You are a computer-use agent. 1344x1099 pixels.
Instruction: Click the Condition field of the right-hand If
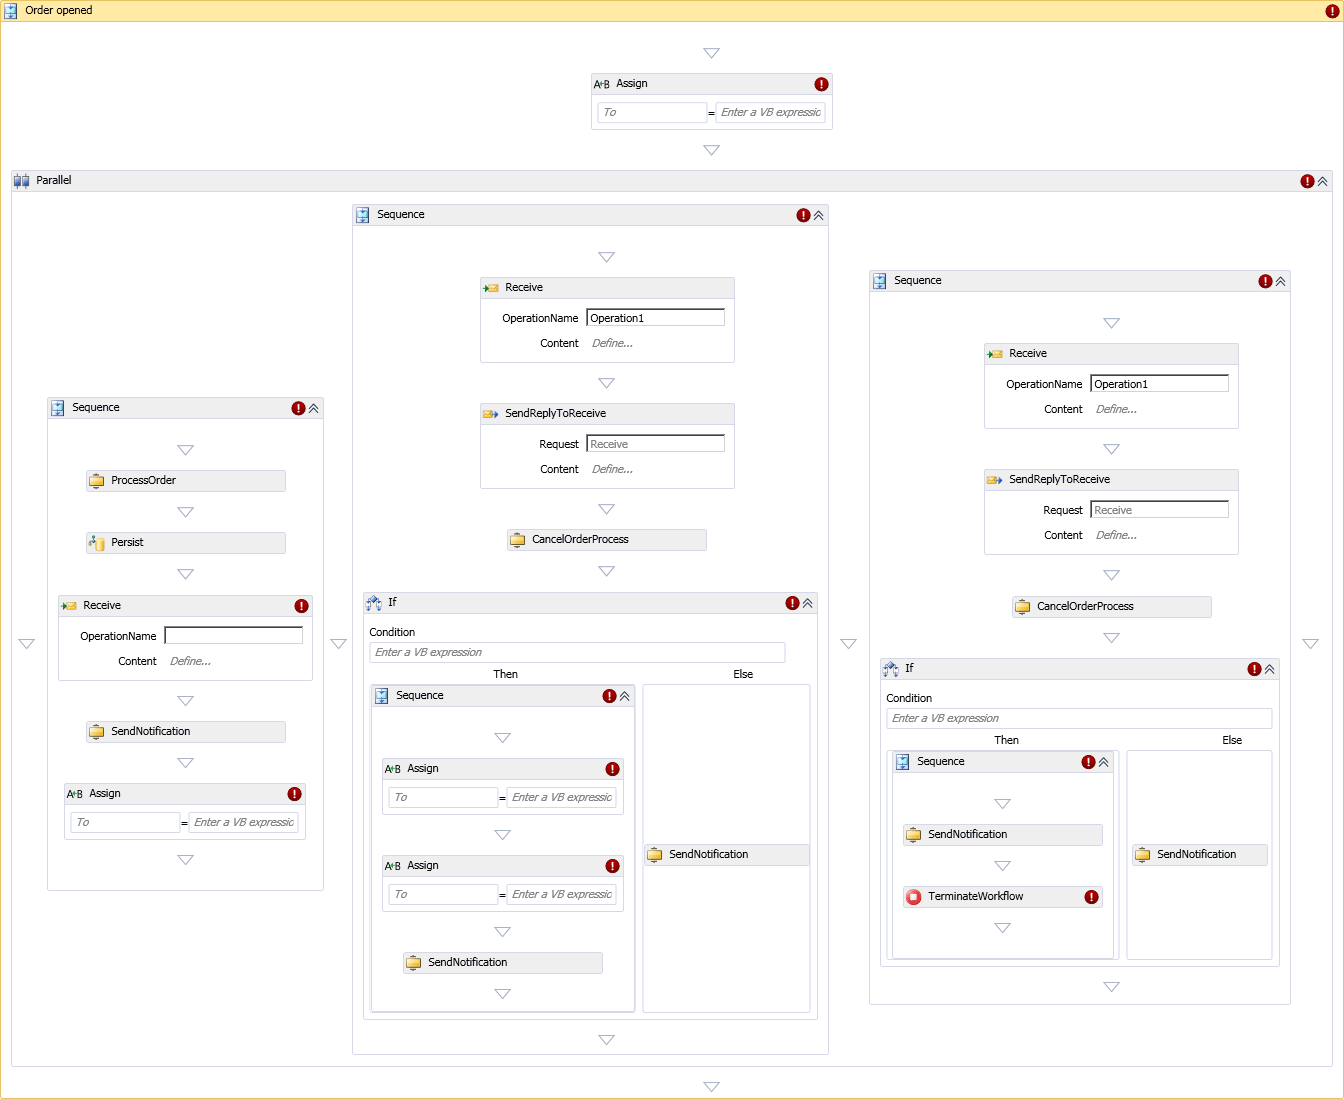coord(1079,718)
